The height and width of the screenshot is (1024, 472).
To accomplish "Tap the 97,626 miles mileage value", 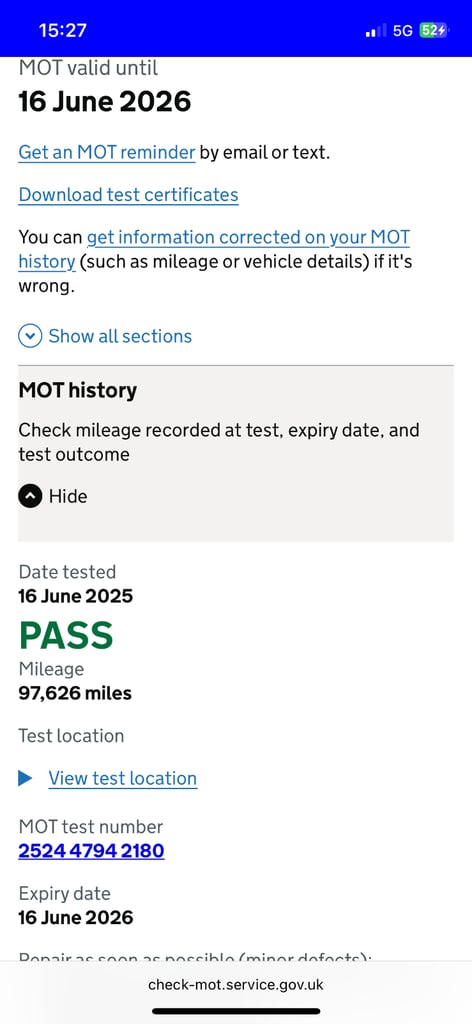I will tap(75, 693).
